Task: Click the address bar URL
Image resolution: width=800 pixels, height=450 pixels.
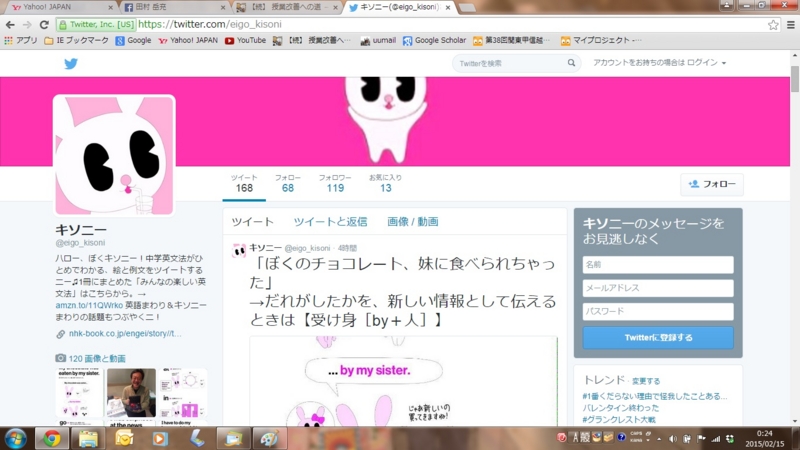Action: click(210, 24)
